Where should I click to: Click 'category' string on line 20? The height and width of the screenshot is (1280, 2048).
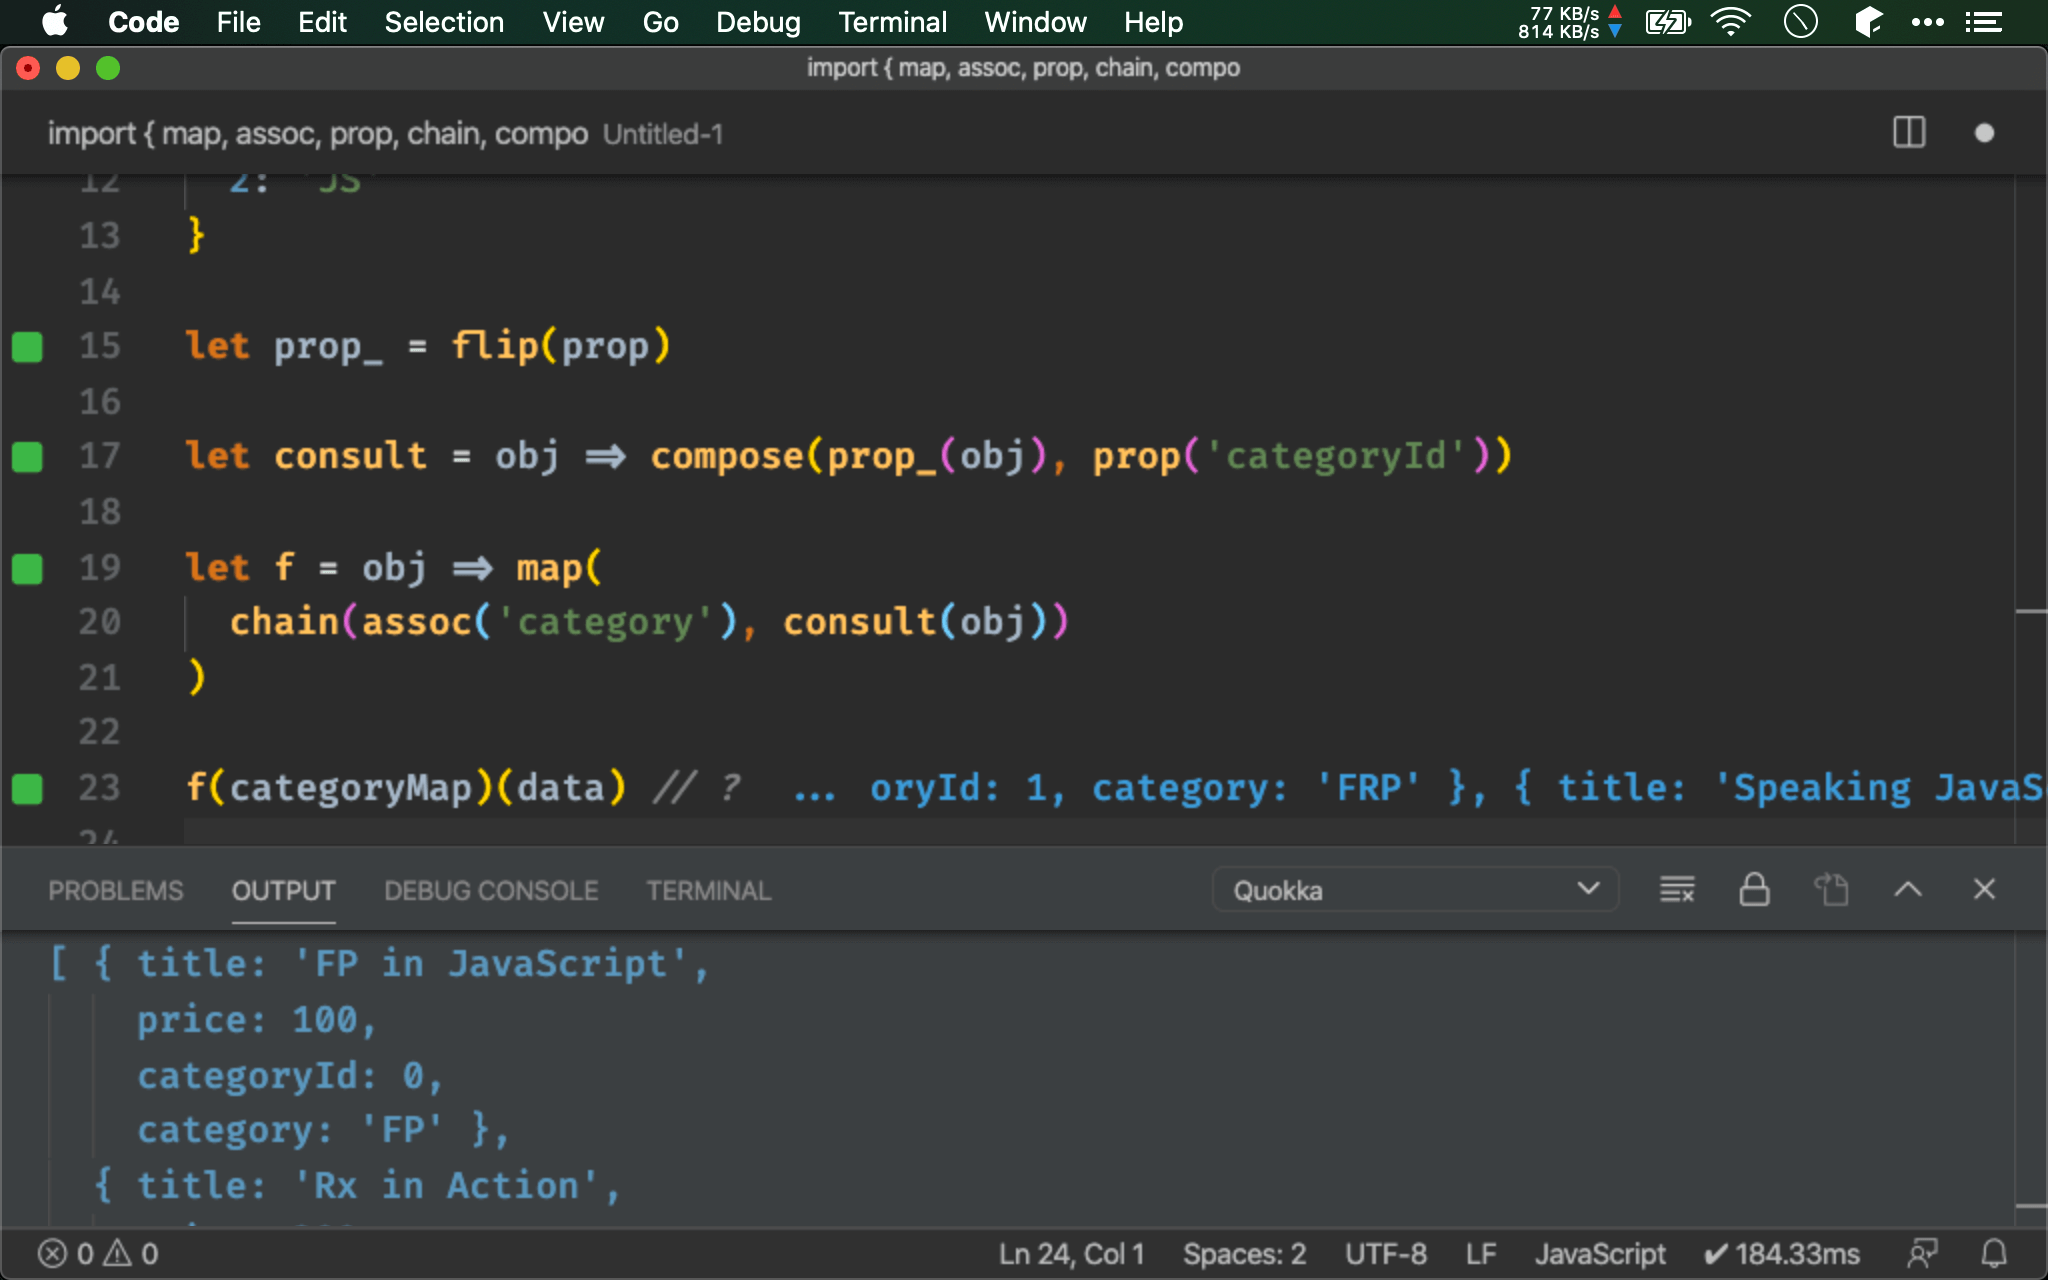[605, 622]
